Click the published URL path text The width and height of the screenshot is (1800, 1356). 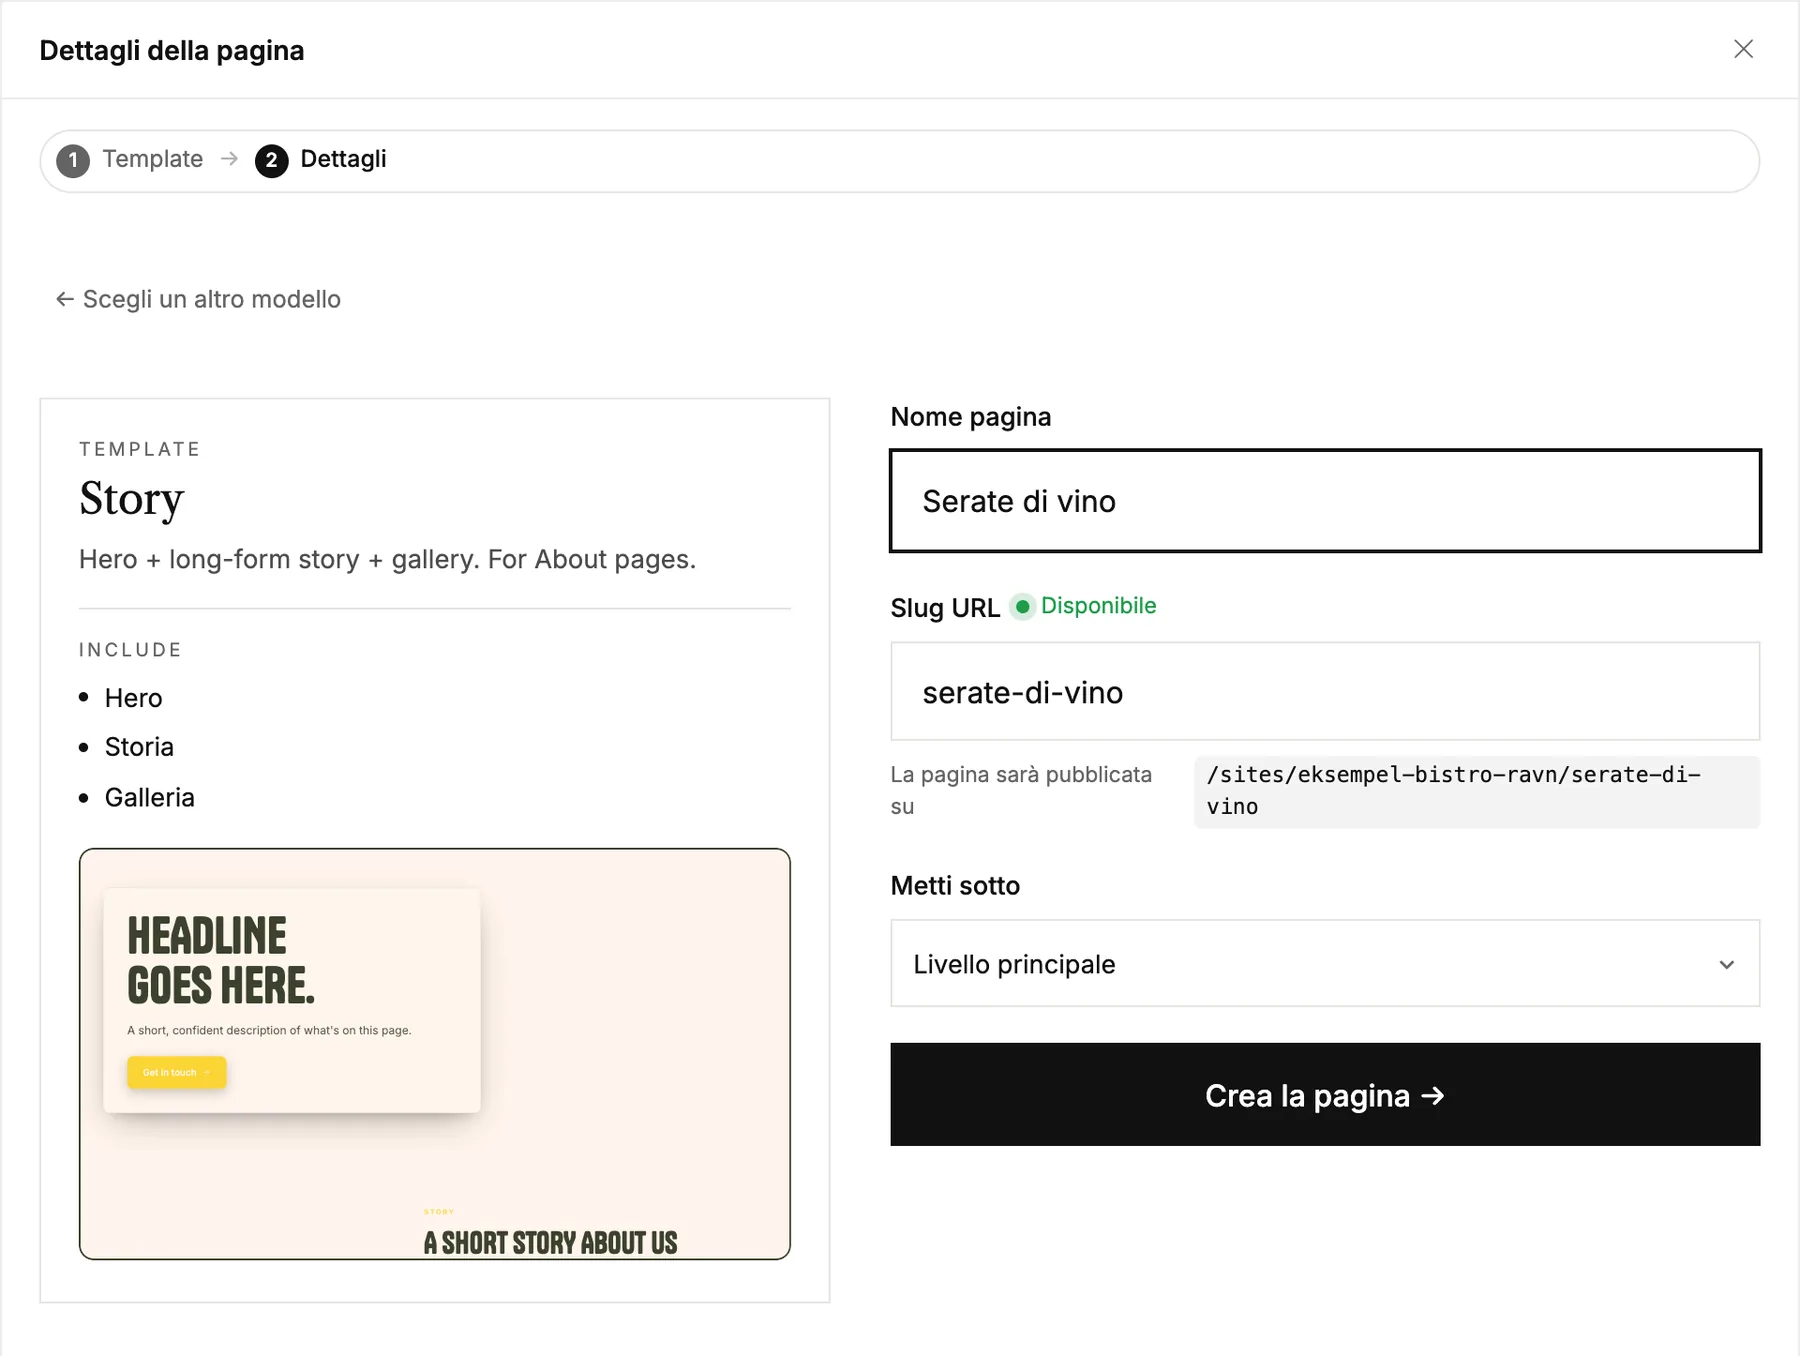point(1476,791)
